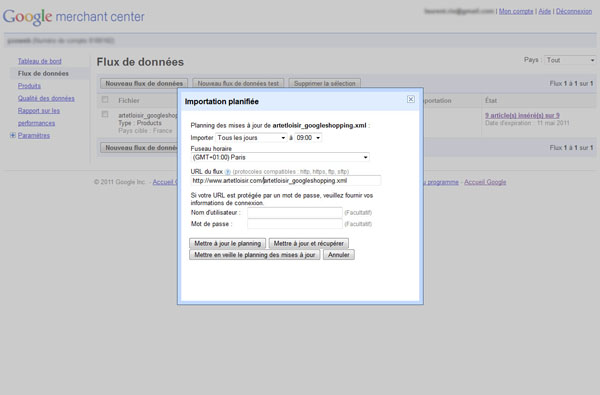Open Qualité des données in sidebar

tap(46, 98)
